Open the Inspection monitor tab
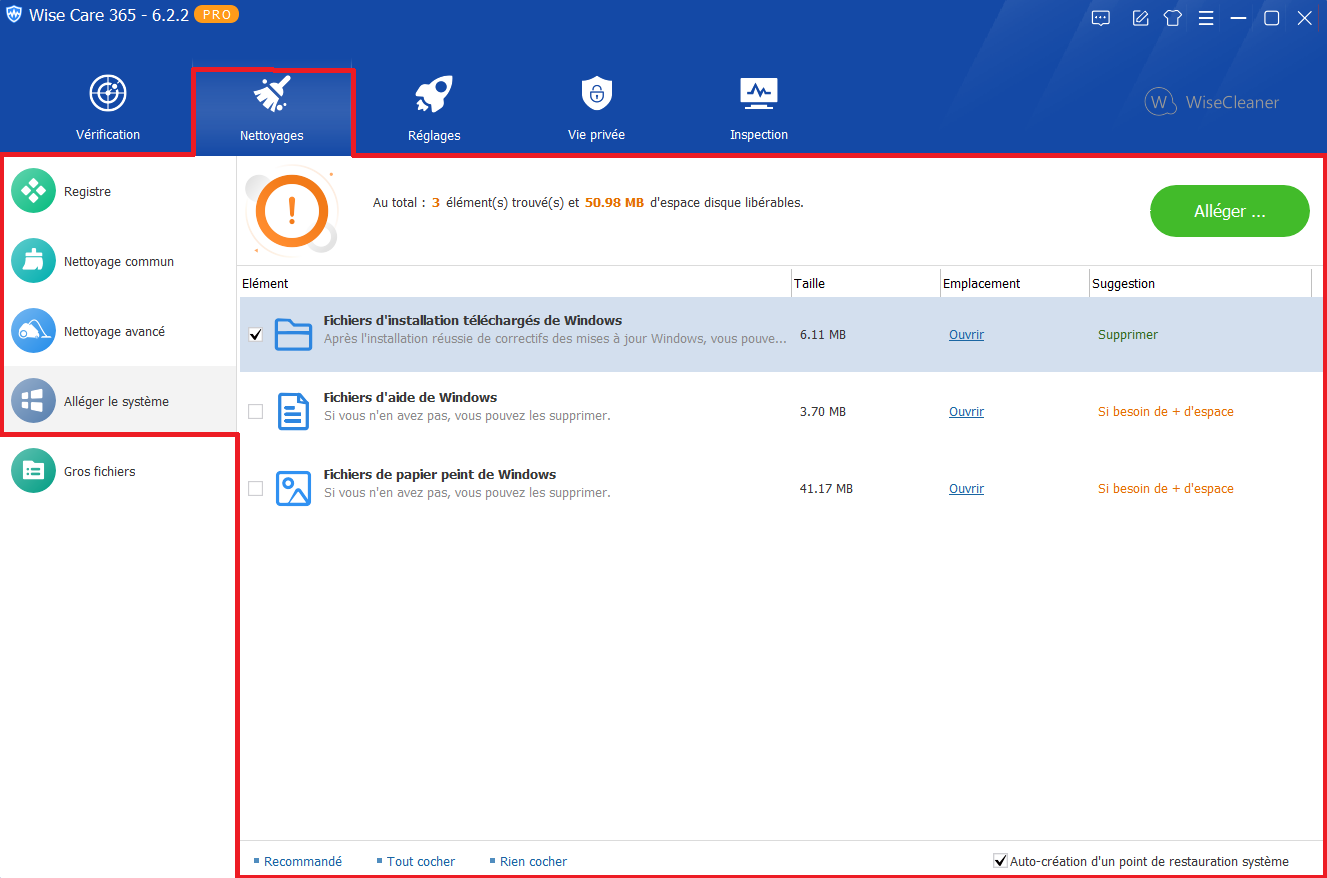 tap(759, 107)
